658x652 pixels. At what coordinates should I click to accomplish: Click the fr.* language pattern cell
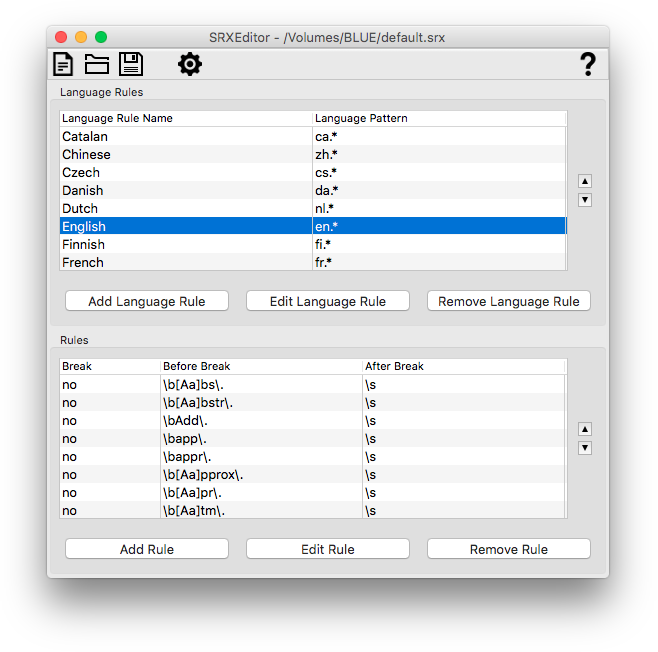coord(439,262)
